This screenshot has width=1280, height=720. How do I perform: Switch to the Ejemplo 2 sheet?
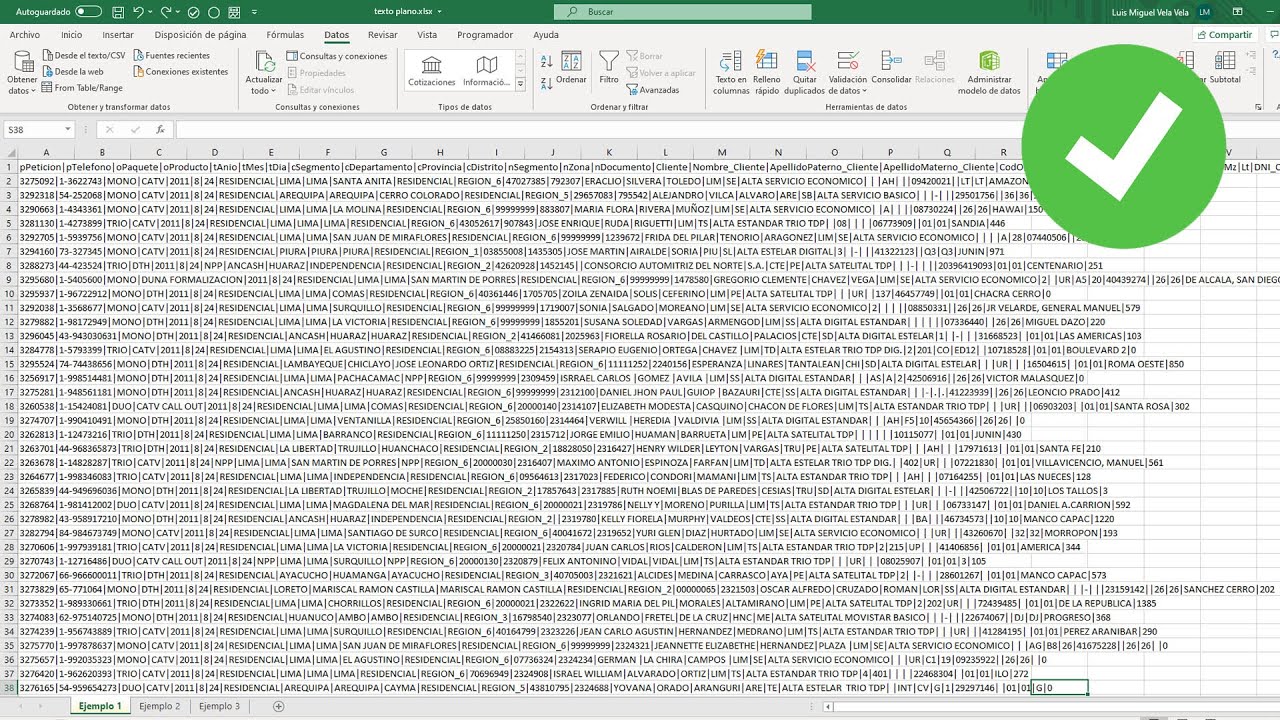pyautogui.click(x=160, y=705)
